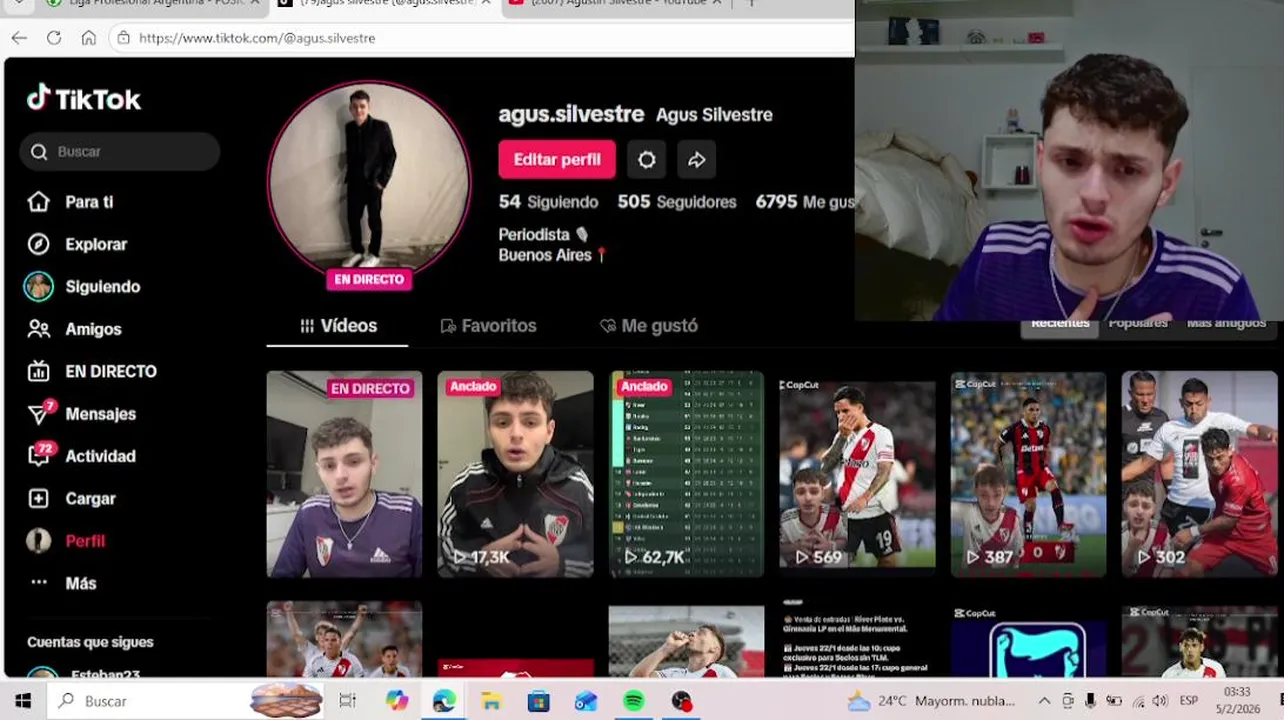The width and height of the screenshot is (1284, 720).
Task: Click the tiktok.com address bar URL
Action: click(x=257, y=38)
